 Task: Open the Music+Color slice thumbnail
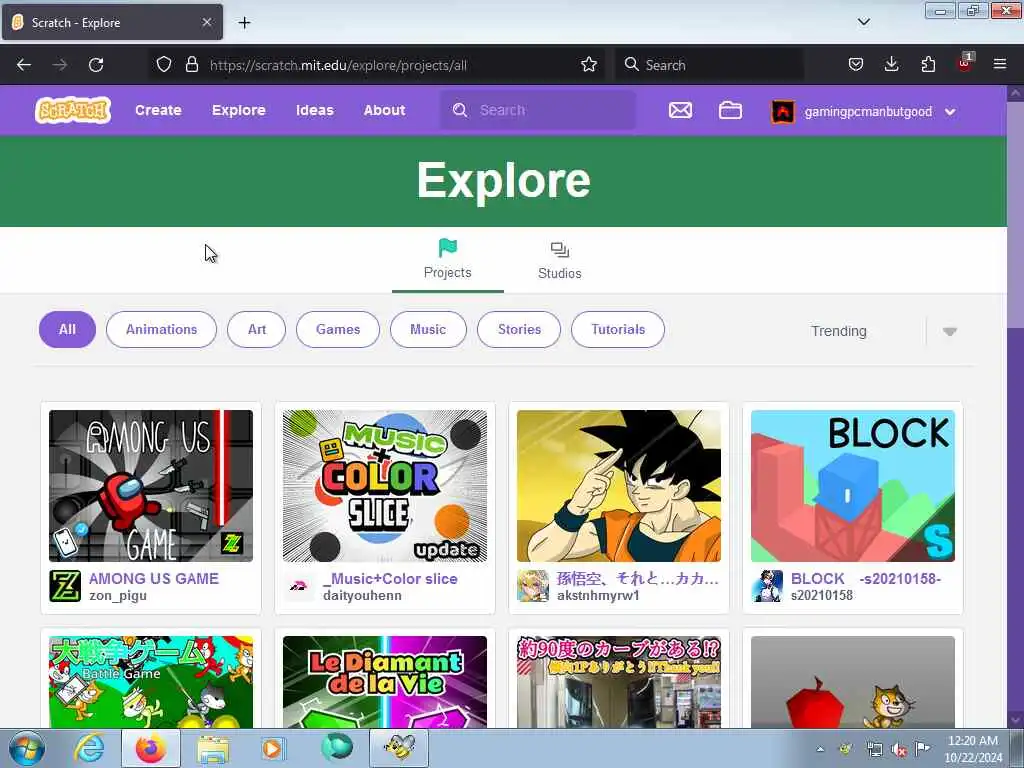coord(385,486)
